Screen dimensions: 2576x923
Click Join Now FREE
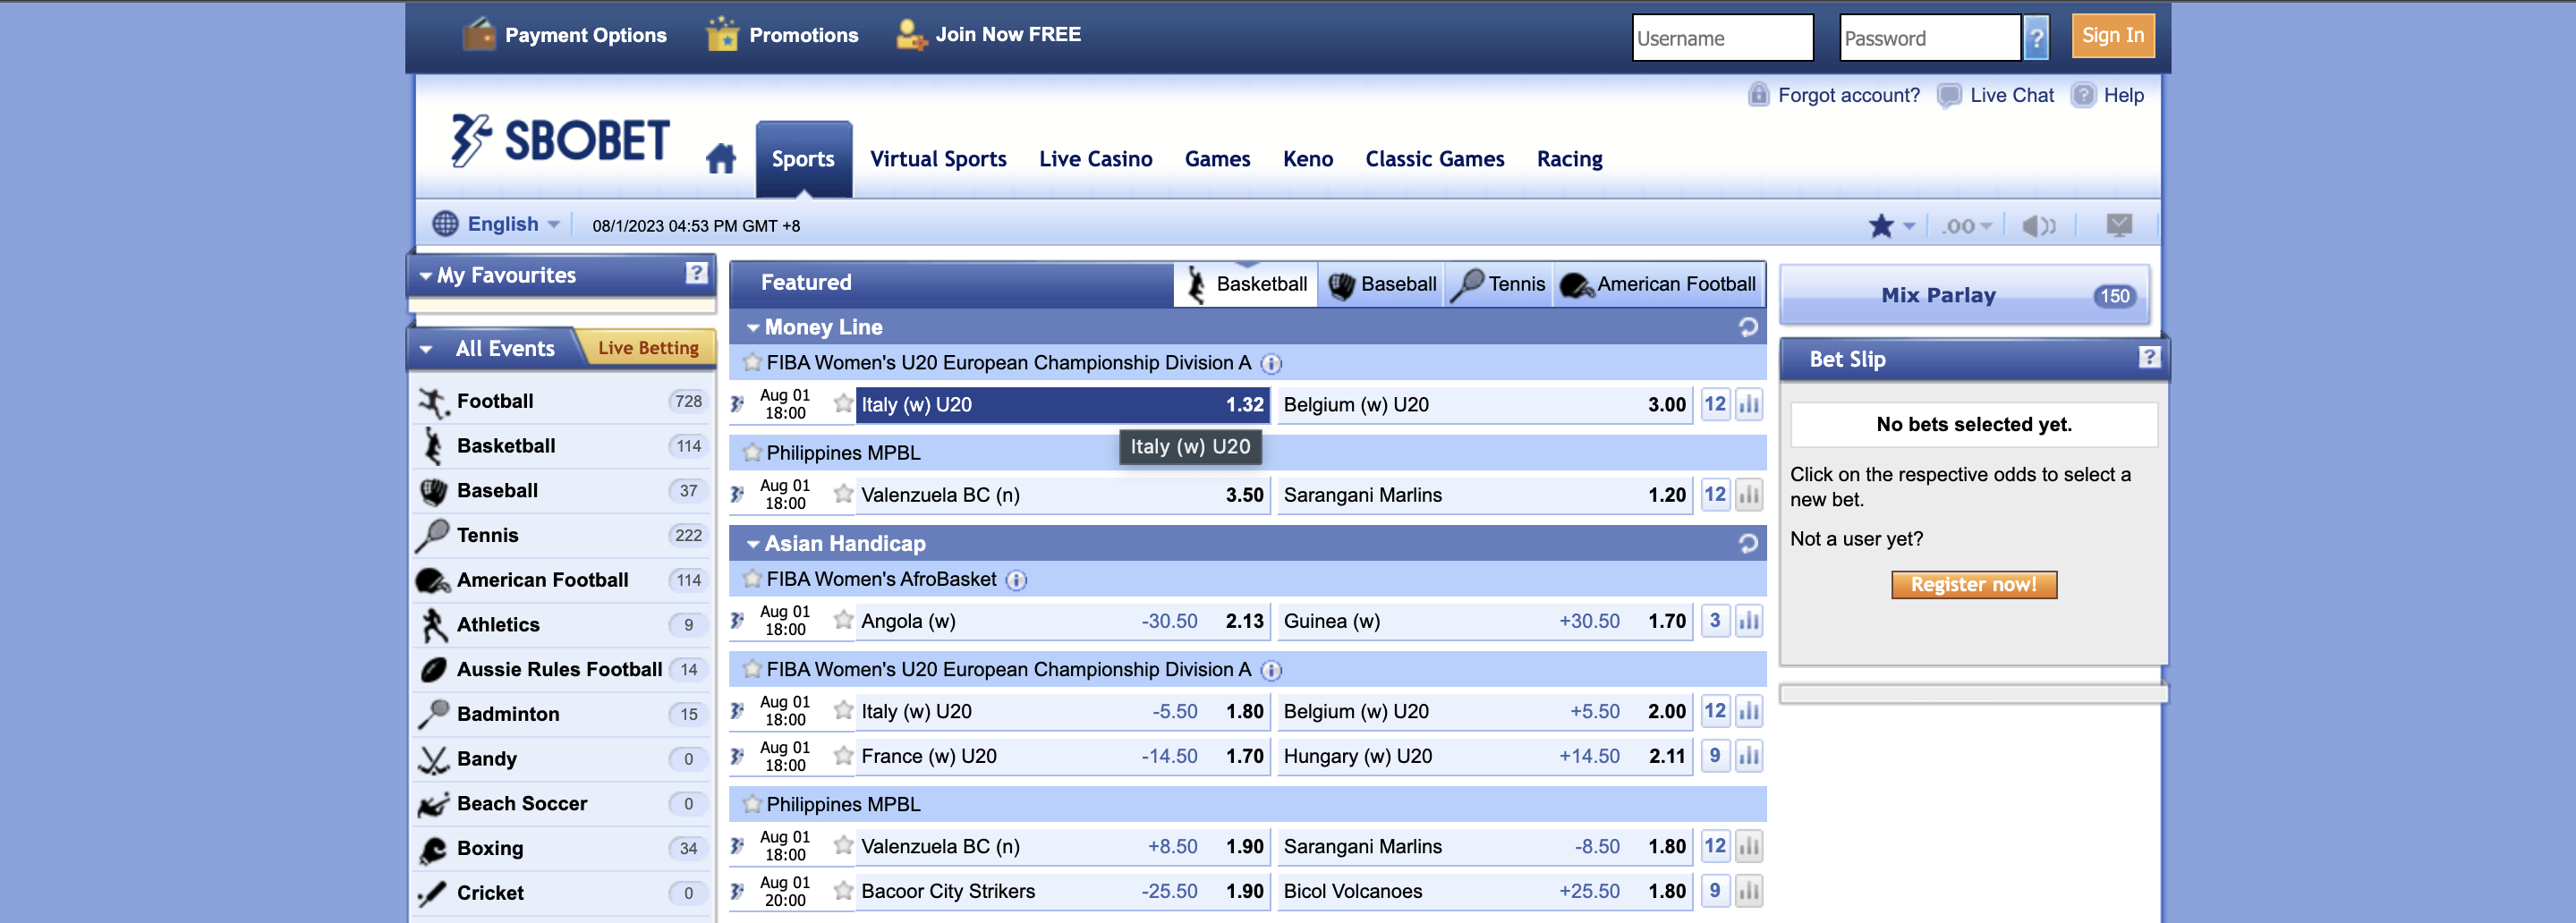[x=988, y=35]
